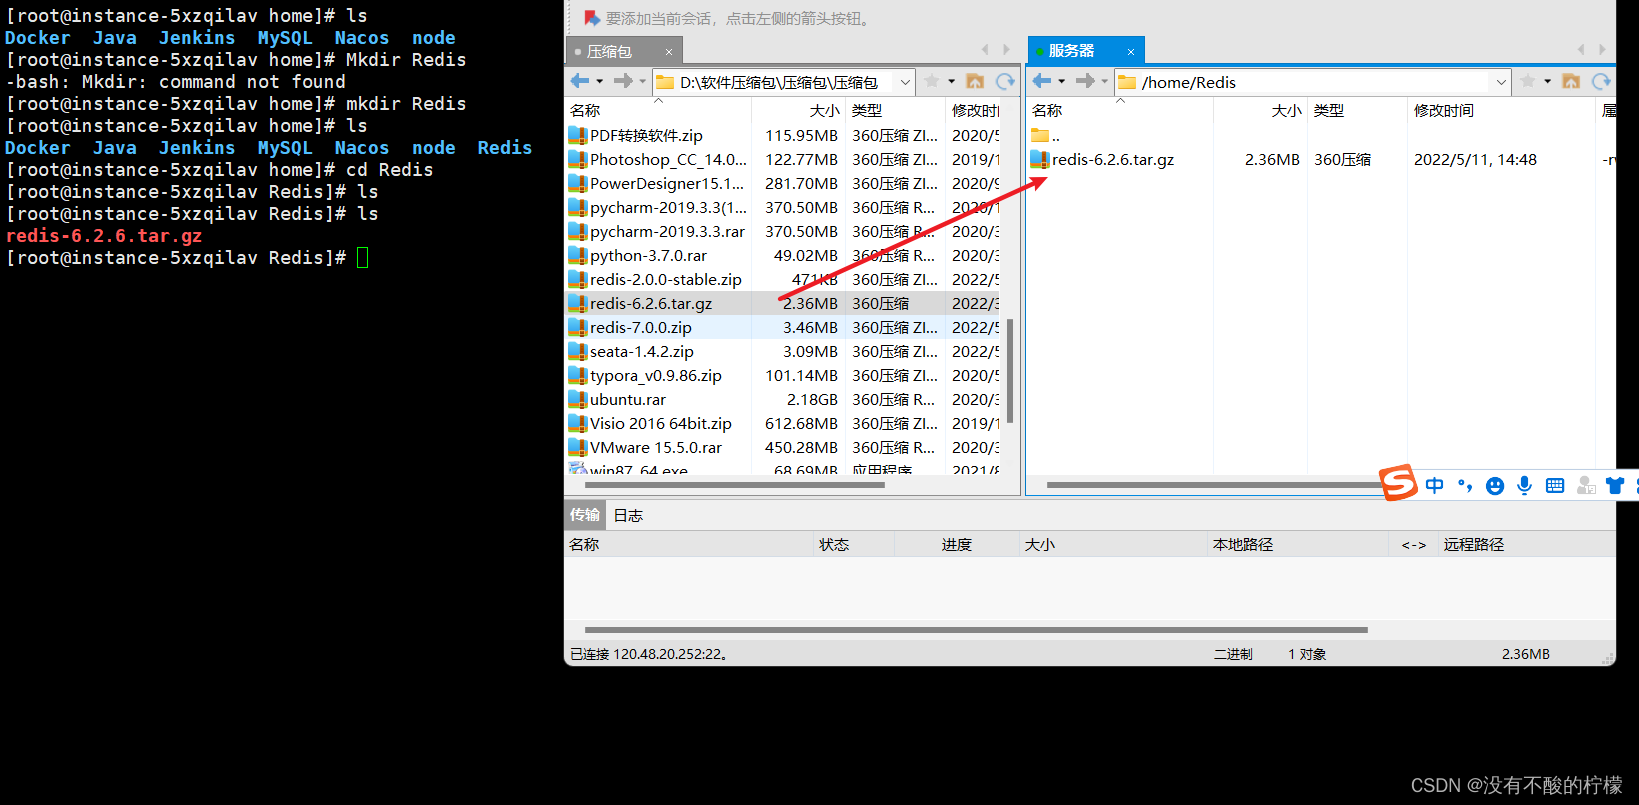
Task: Select PDF转换软件.zip in local list
Action: (x=646, y=135)
